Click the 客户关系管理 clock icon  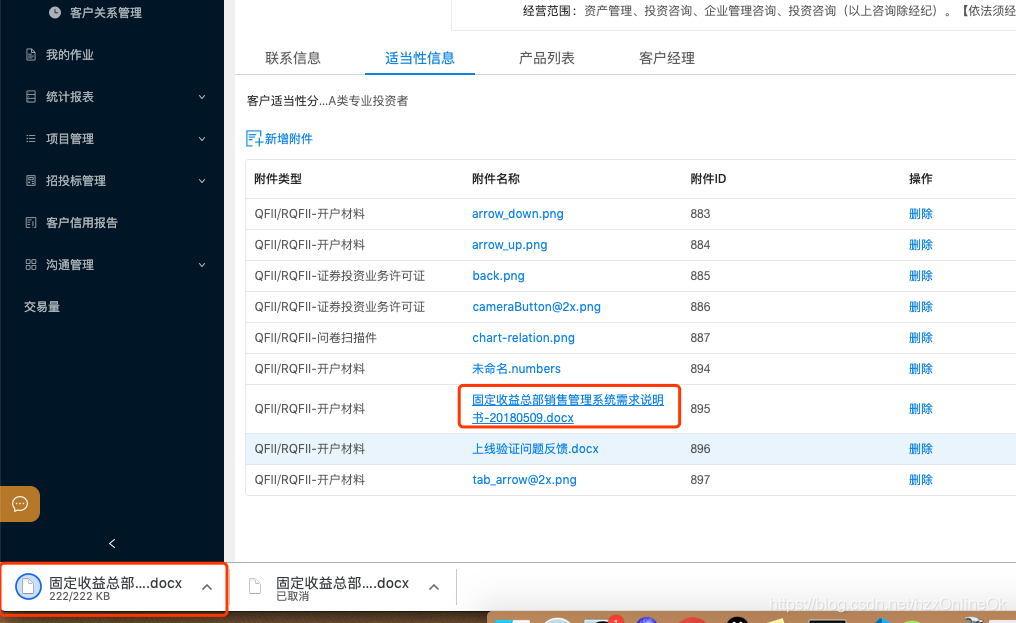coord(55,12)
